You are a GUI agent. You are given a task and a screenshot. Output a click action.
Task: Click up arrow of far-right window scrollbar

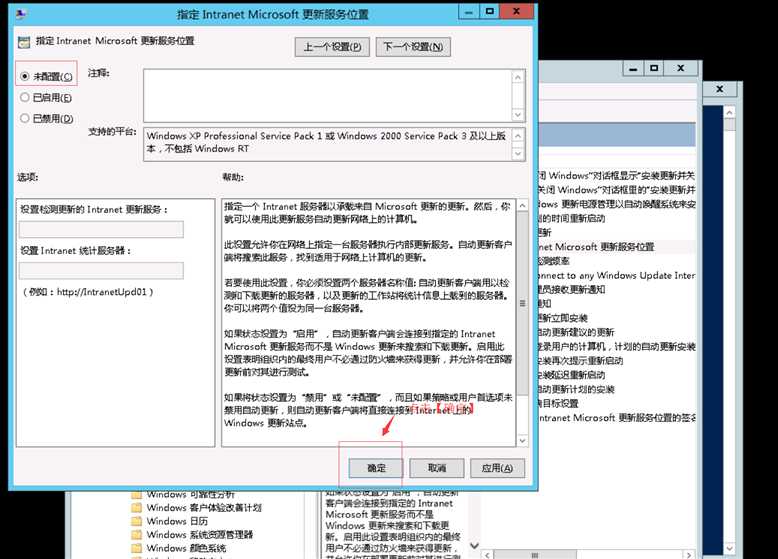pos(729,113)
